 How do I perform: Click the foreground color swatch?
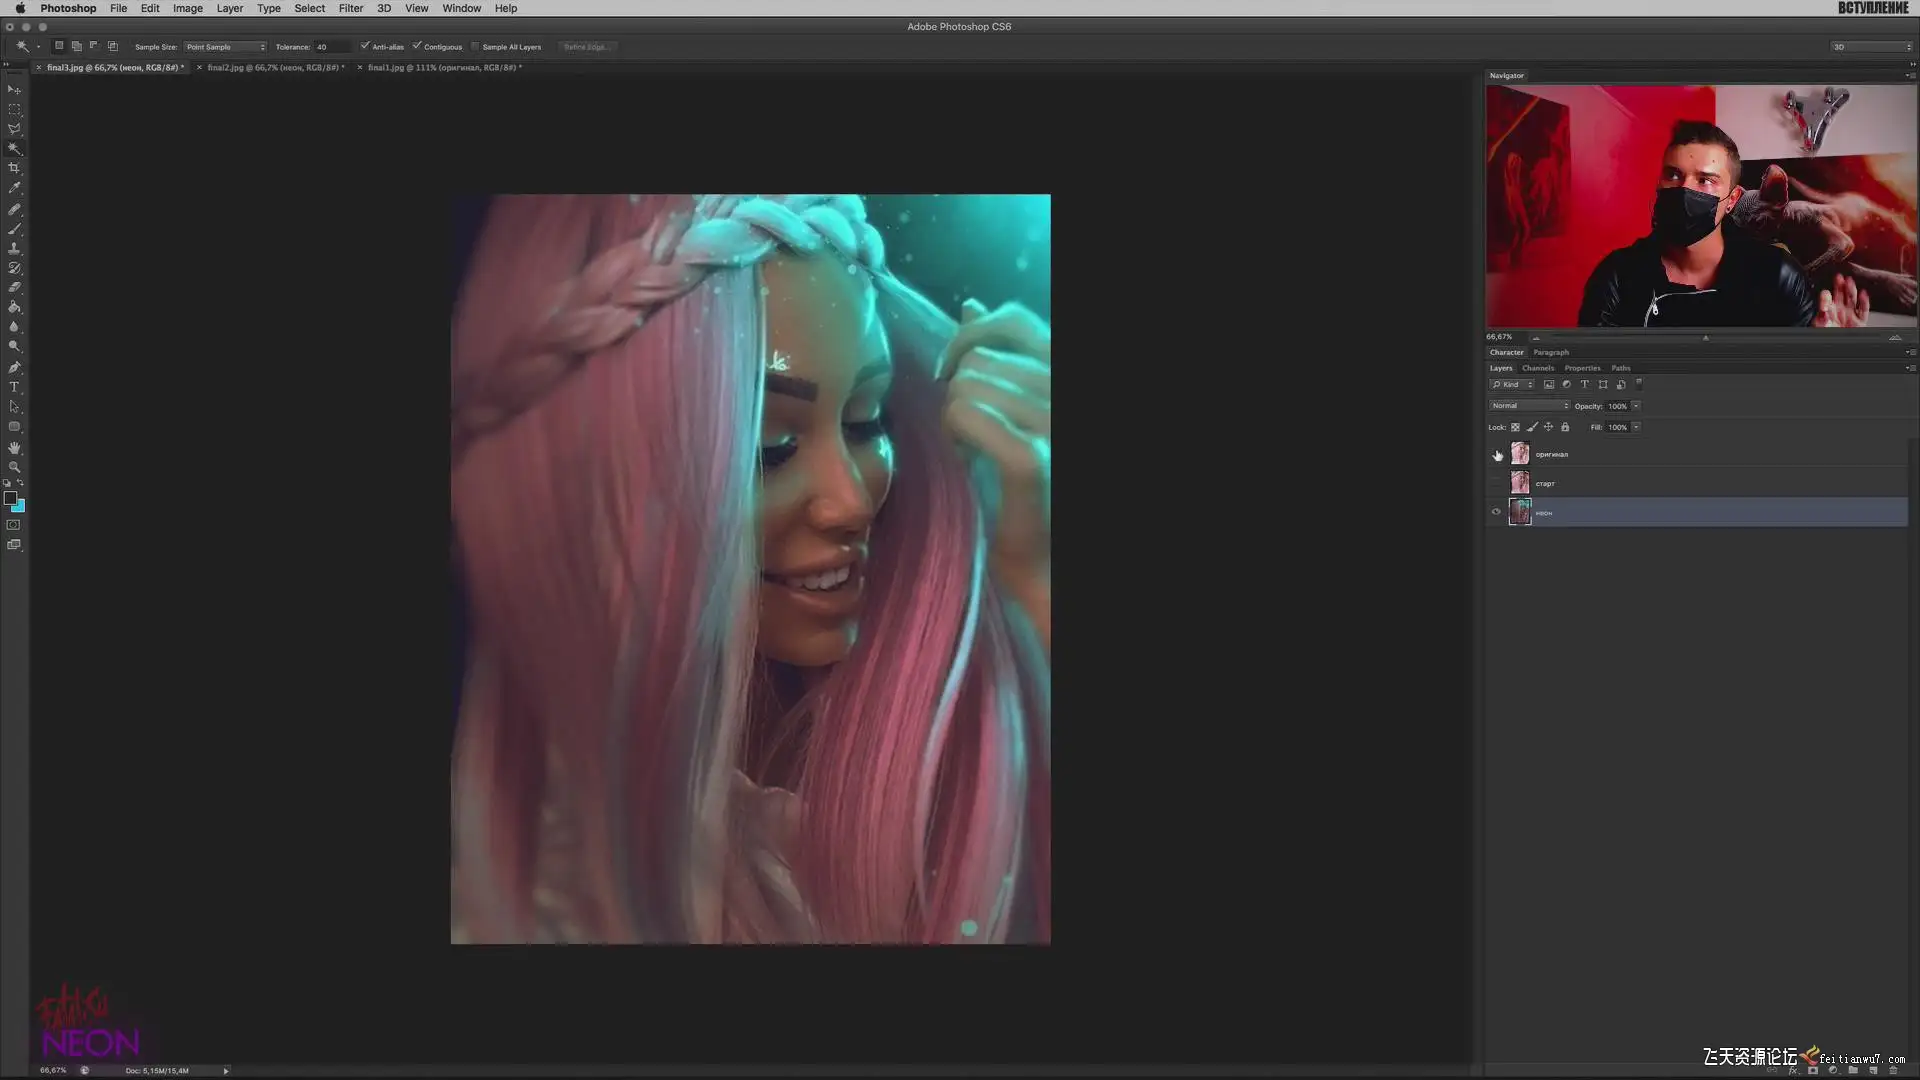10,498
